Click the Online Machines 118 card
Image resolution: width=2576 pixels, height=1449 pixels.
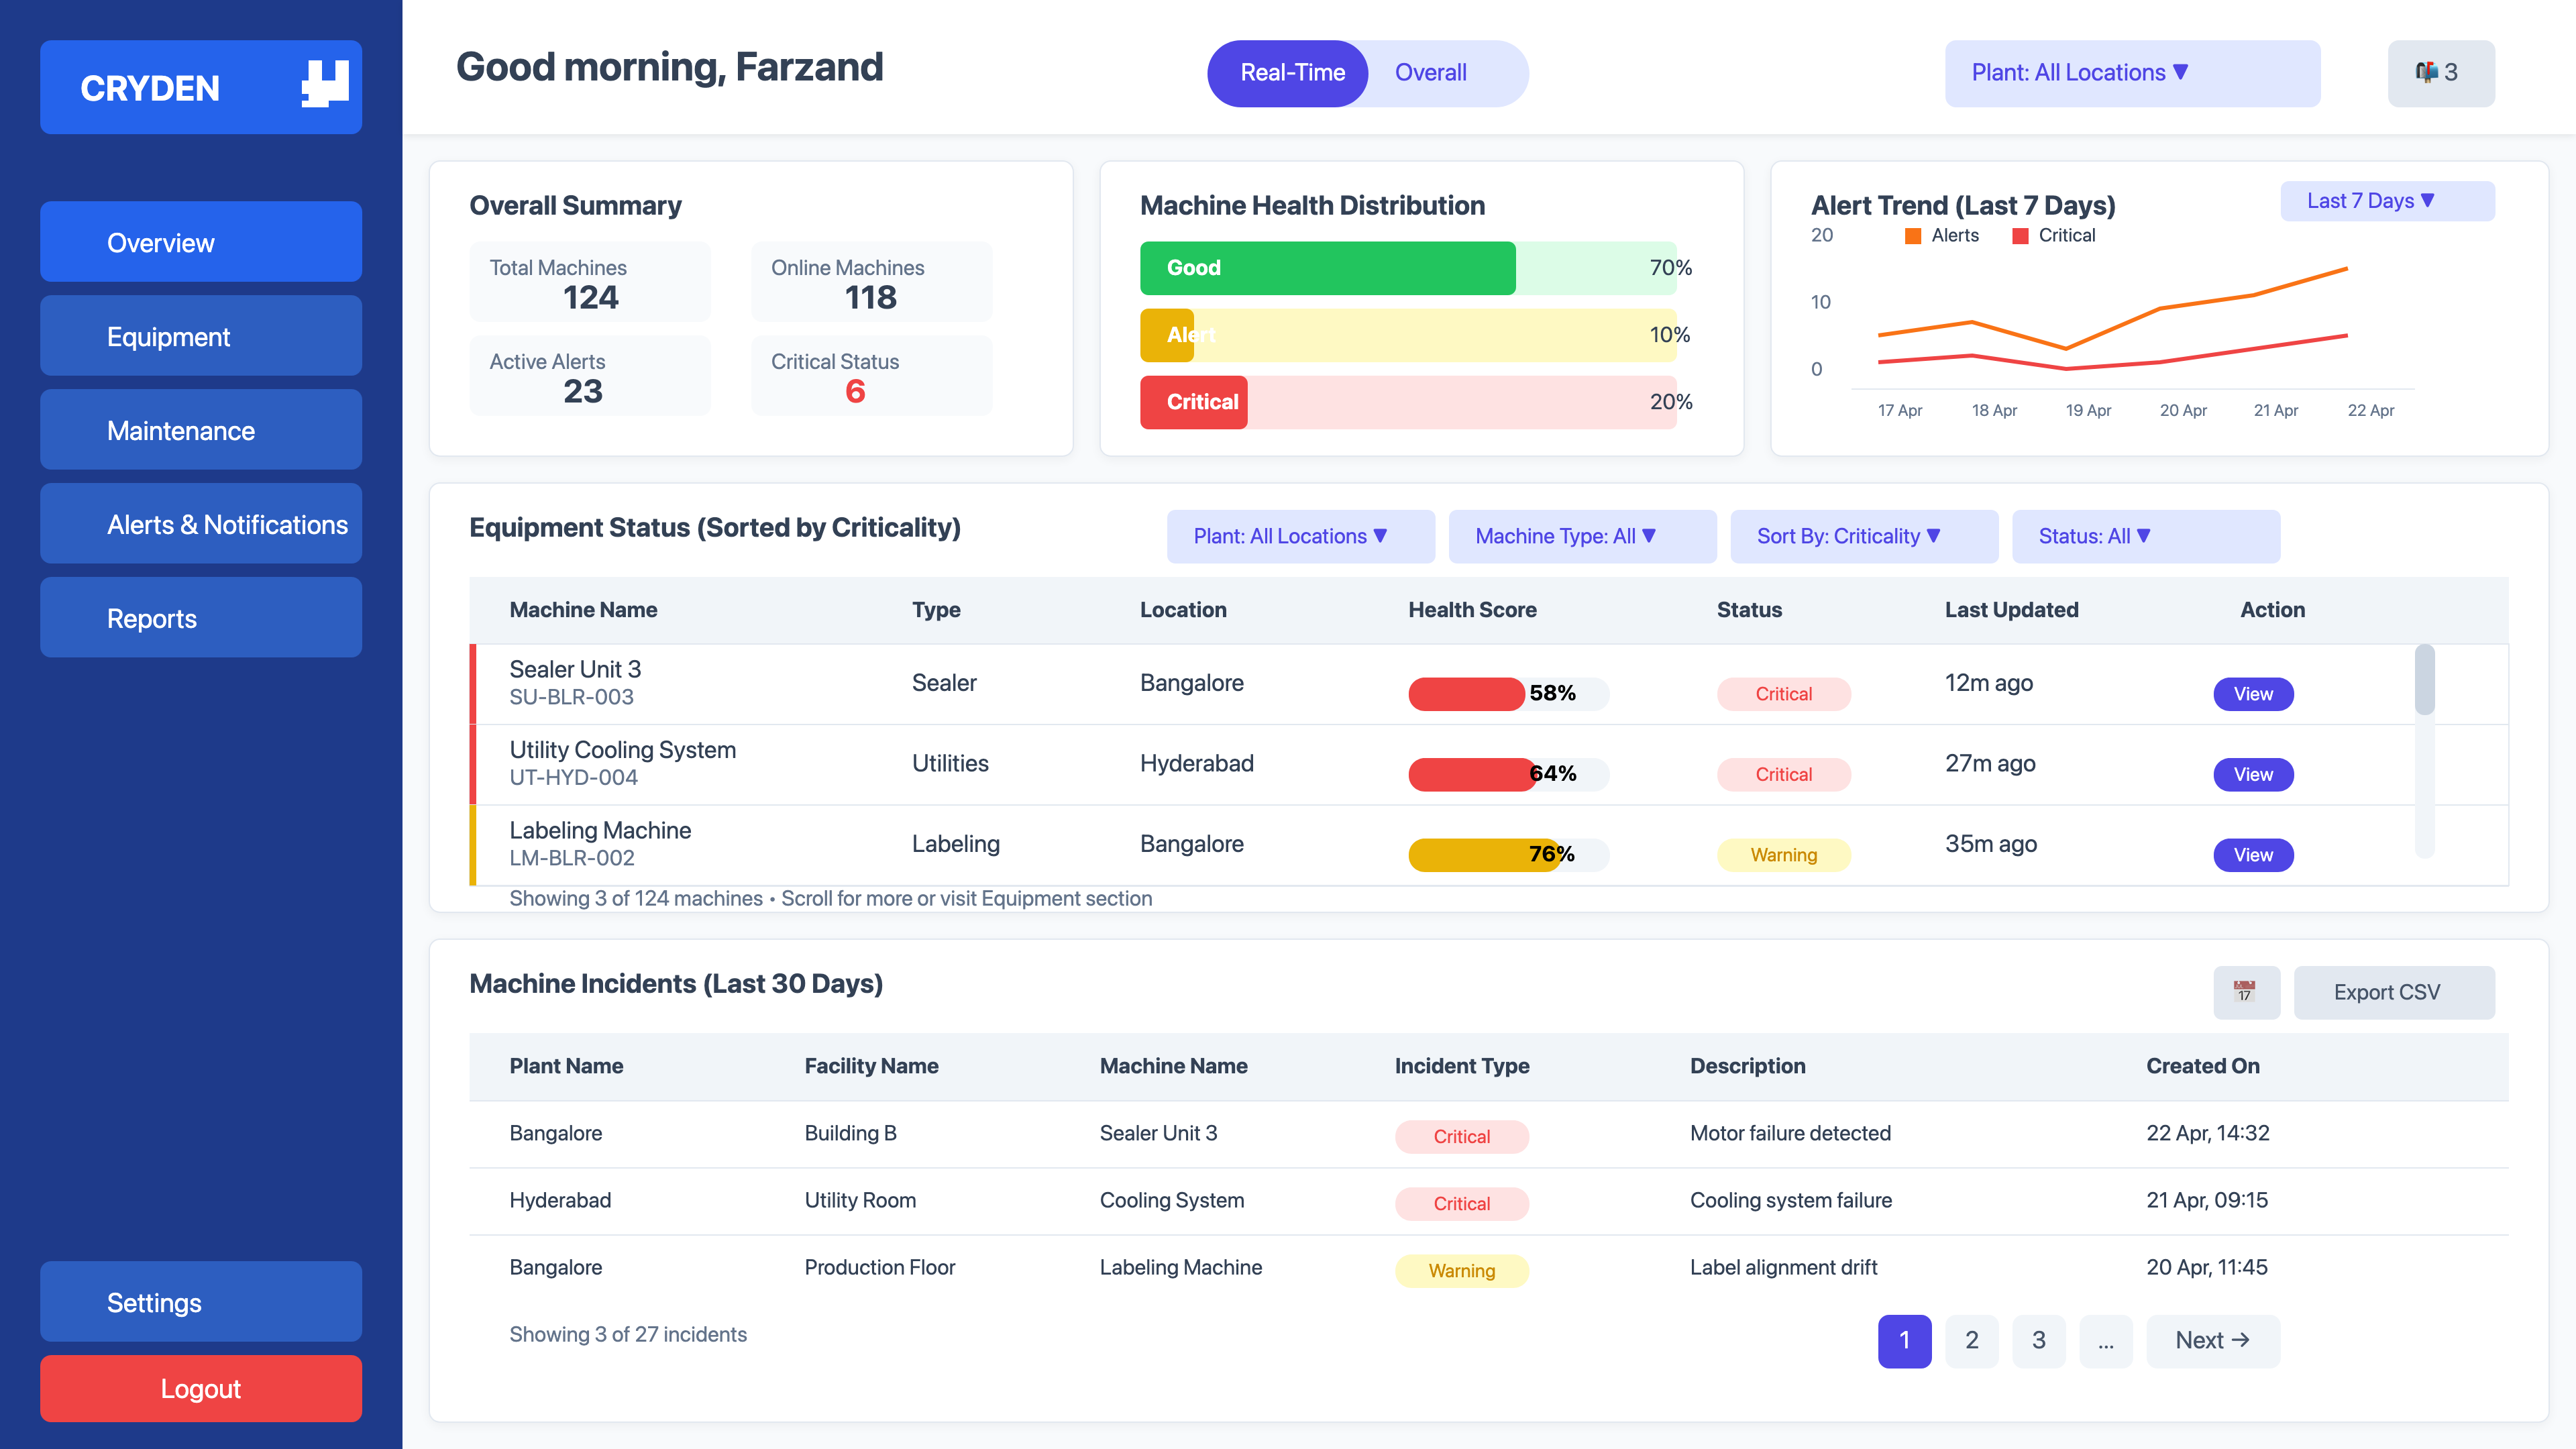pyautogui.click(x=872, y=282)
